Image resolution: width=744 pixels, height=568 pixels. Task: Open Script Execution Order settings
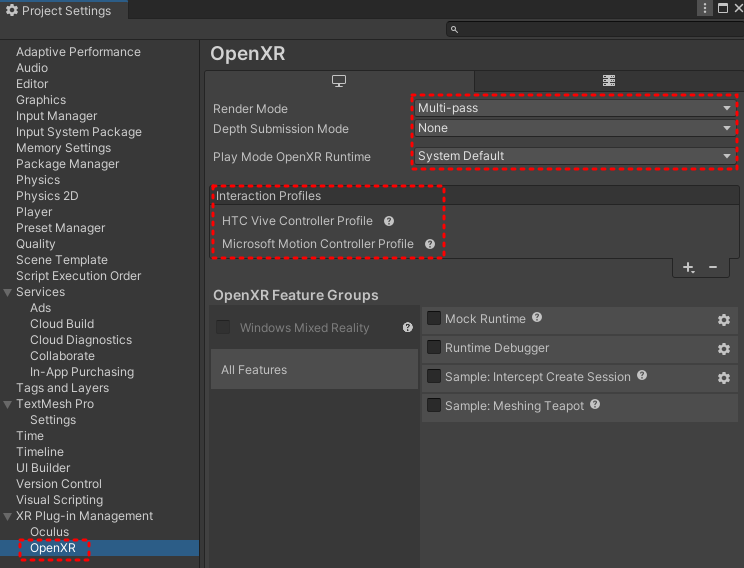coord(78,276)
